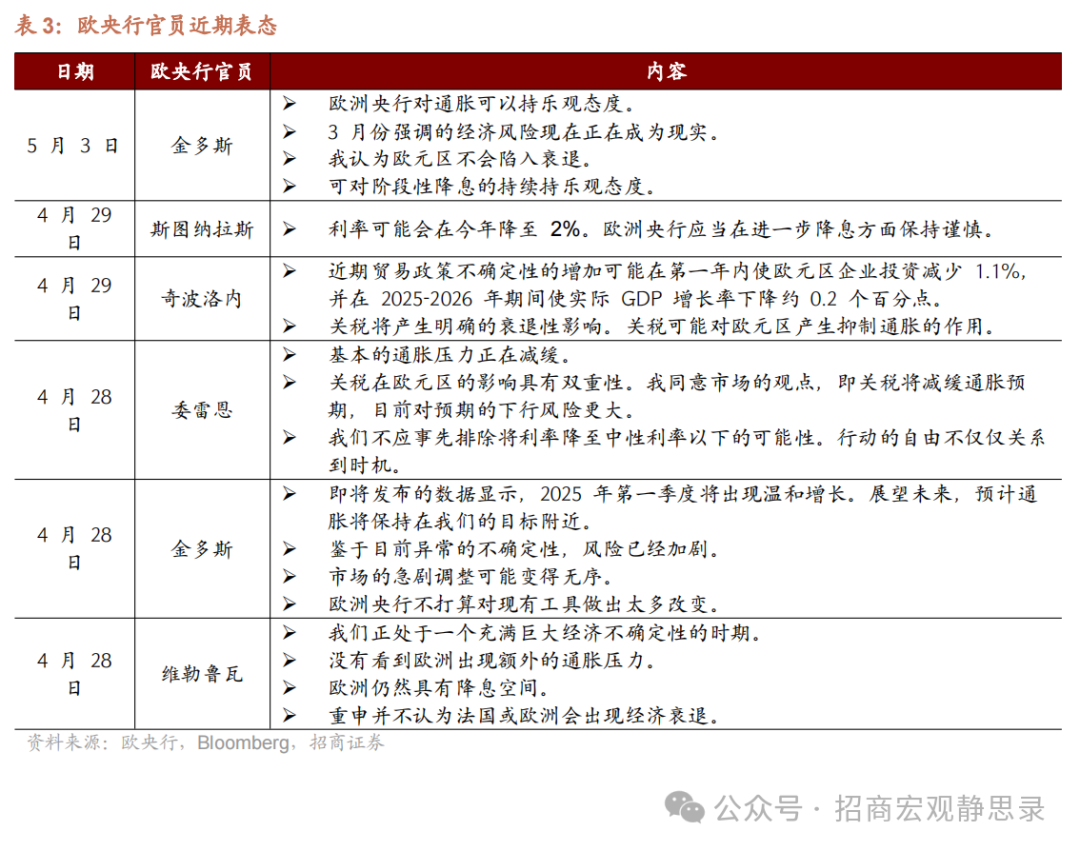Select the 4月29日 date cell beside 奇波洛内
1080x851 pixels.
click(74, 299)
